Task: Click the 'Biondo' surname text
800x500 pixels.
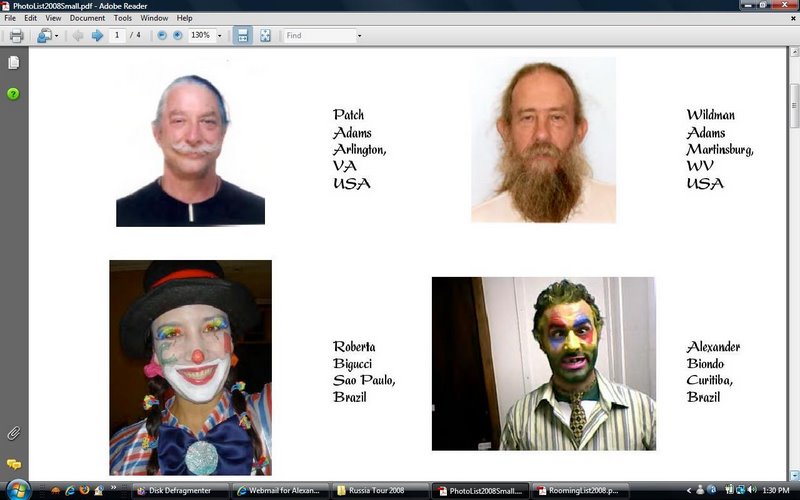Action: [x=705, y=364]
